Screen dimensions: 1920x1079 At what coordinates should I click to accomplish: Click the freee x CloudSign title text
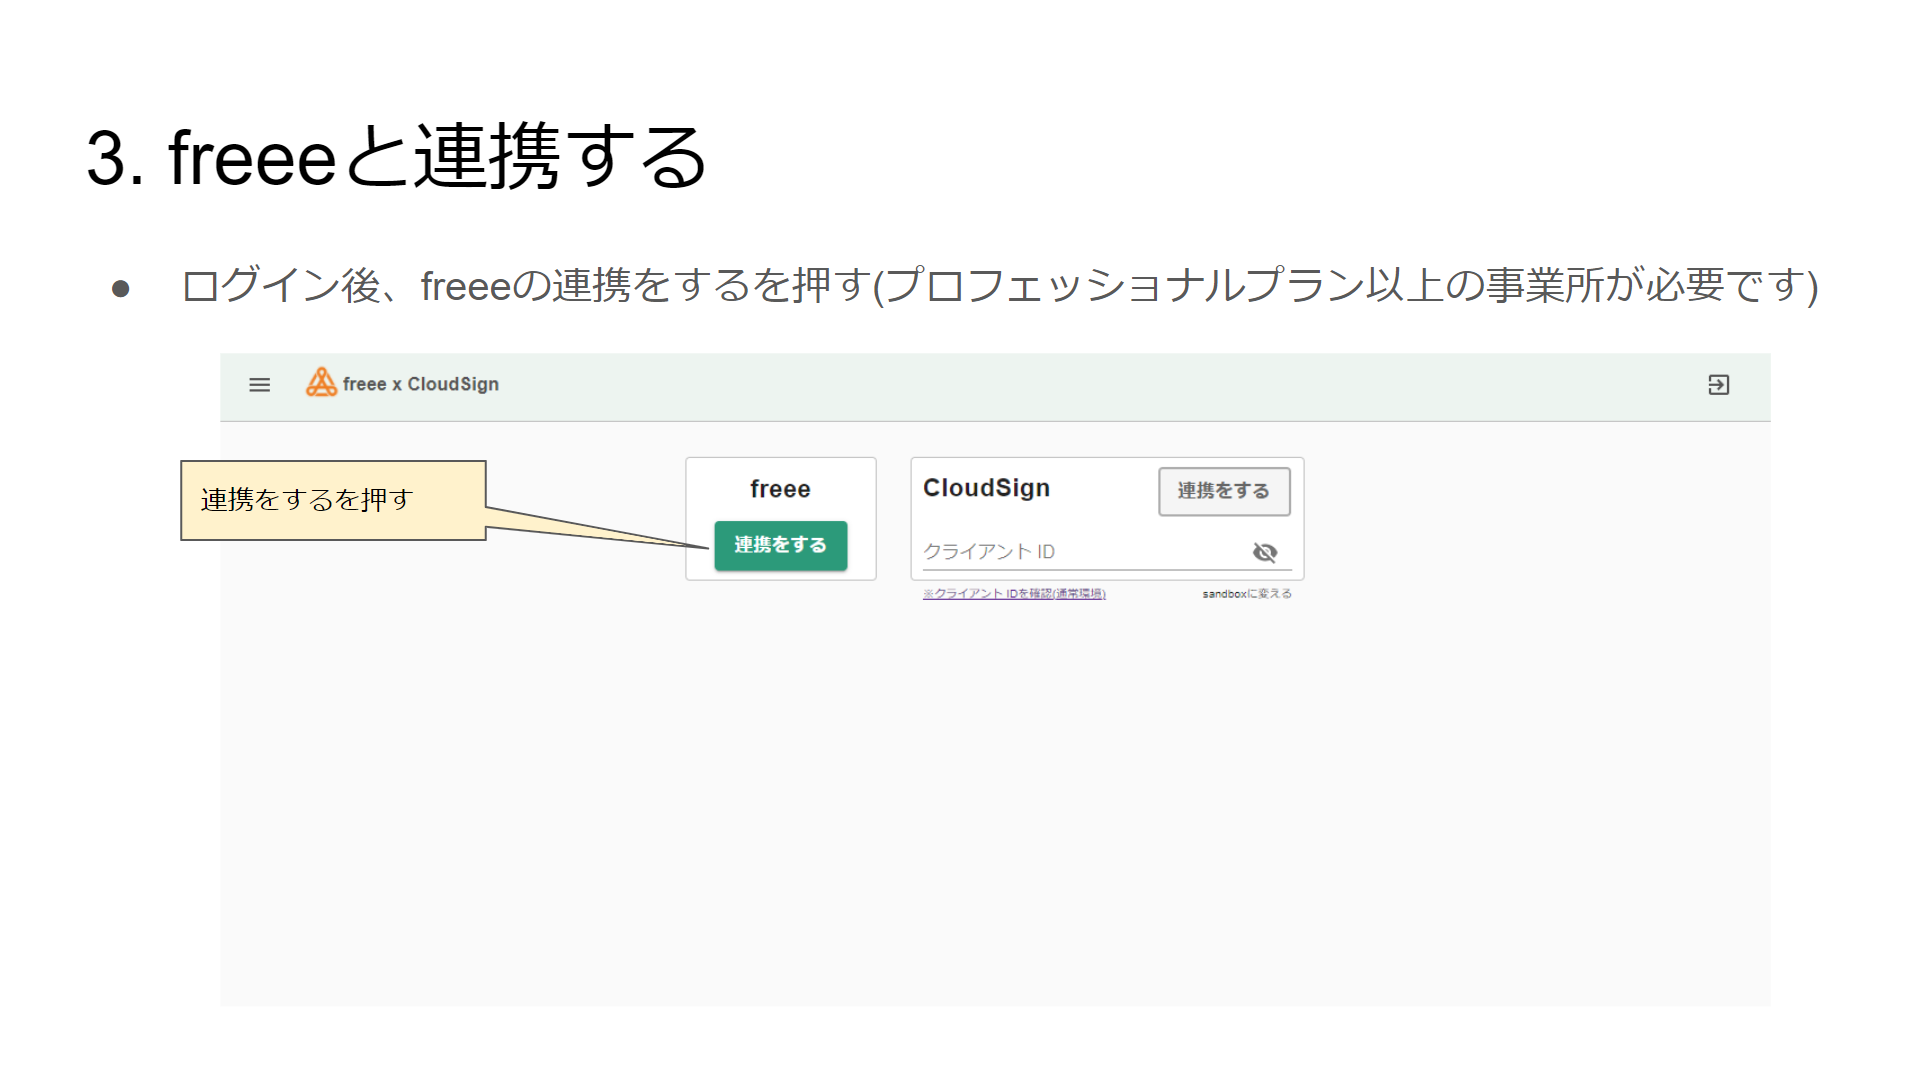(421, 384)
